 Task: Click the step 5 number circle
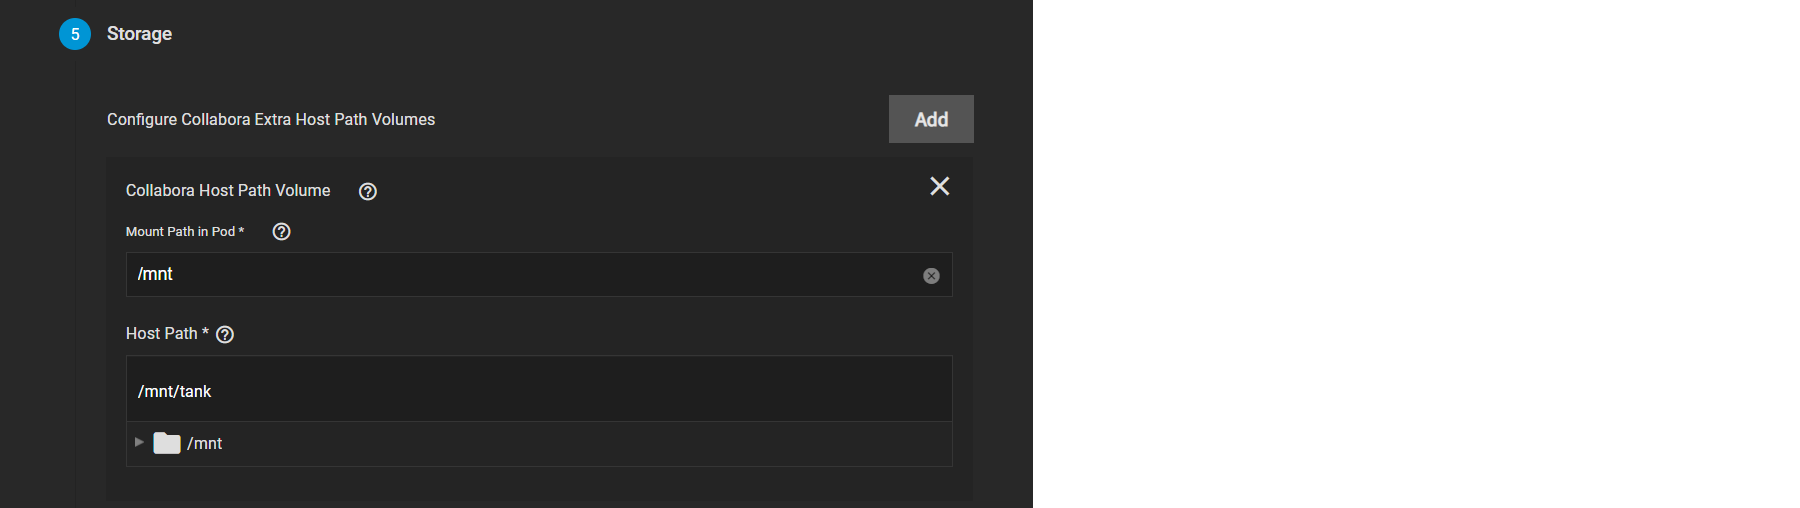(75, 34)
